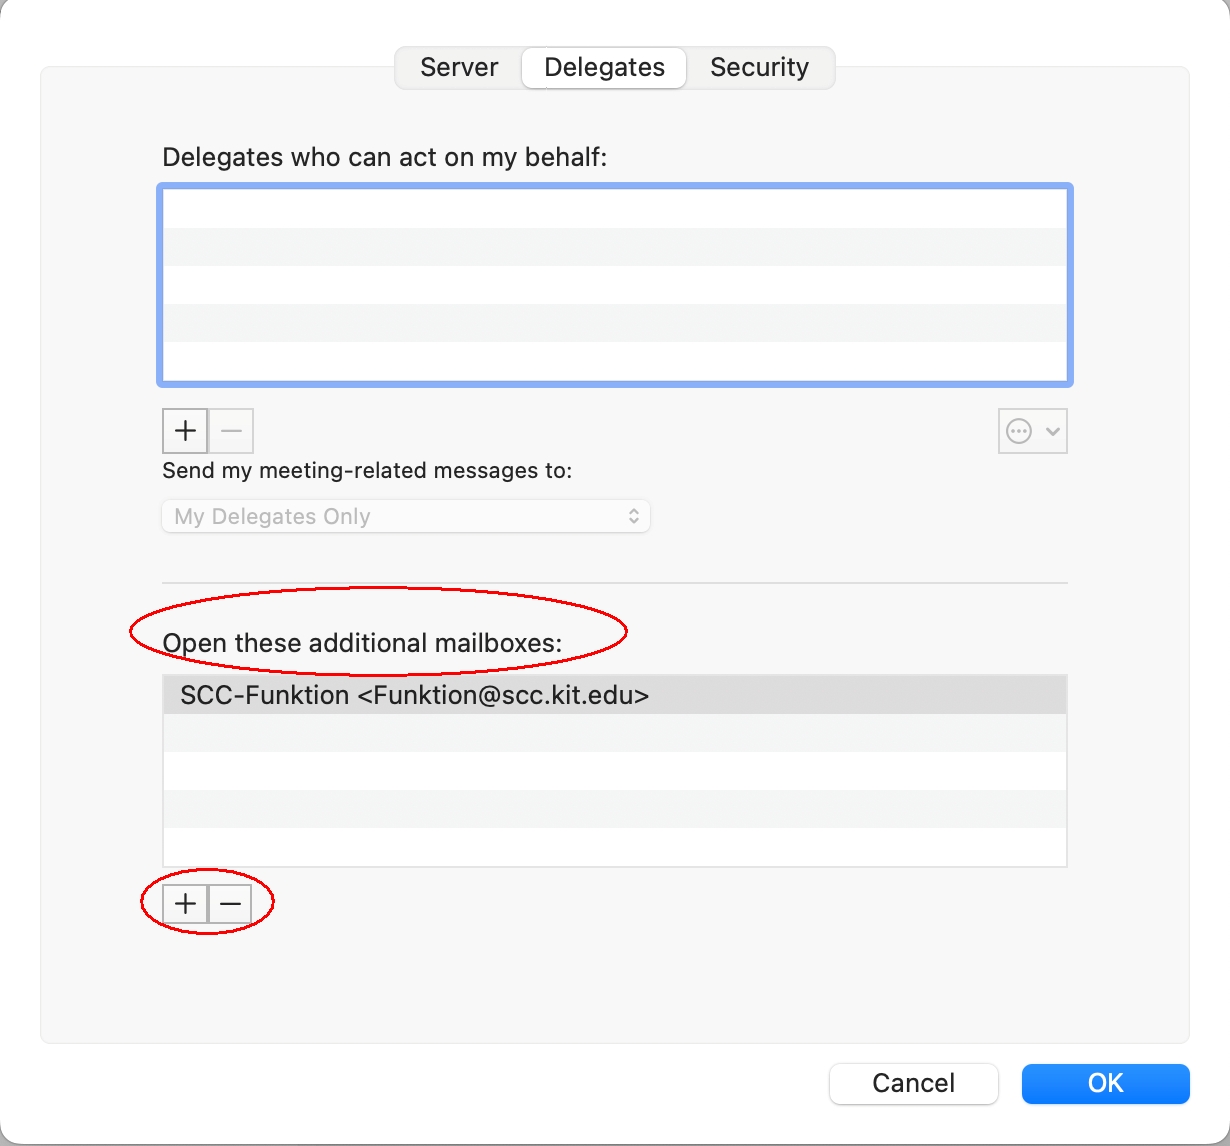
Task: Remove selected mailbox using minus button
Action: (x=231, y=904)
